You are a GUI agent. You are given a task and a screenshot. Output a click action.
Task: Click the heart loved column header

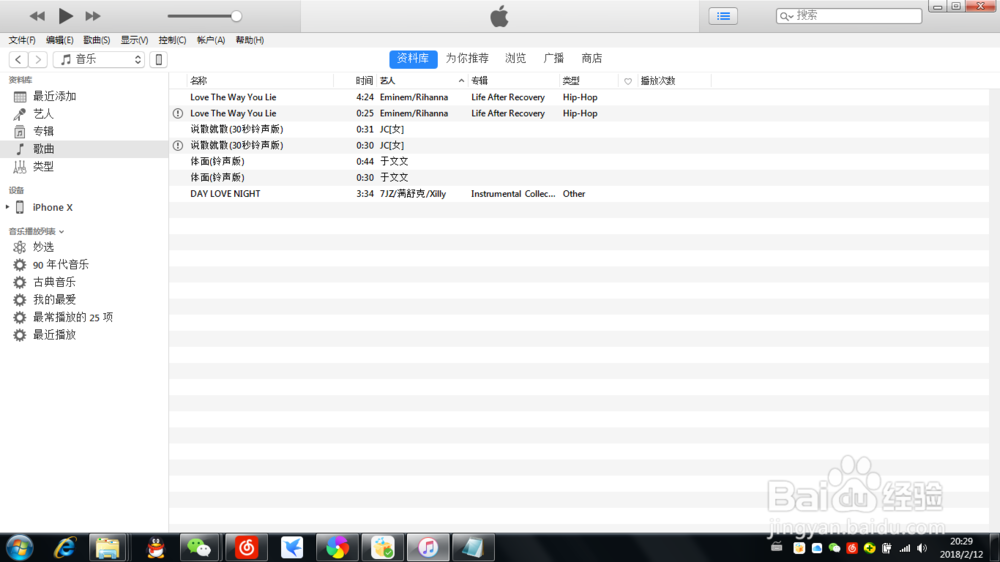click(628, 81)
